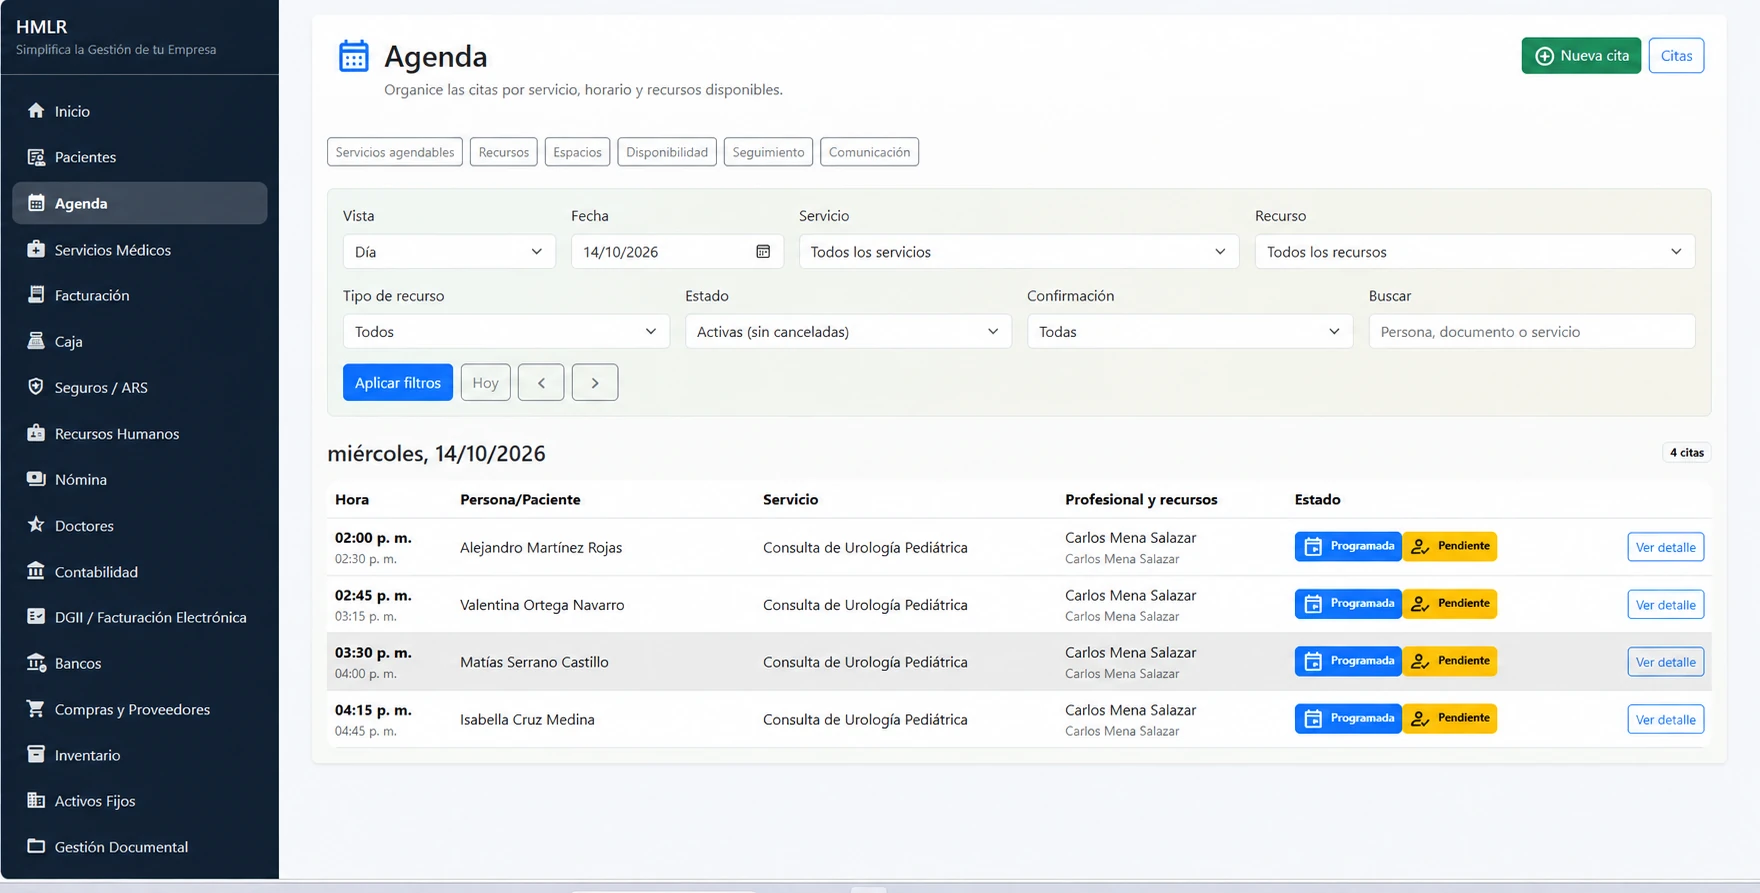Click the Citas button
The height and width of the screenshot is (893, 1760).
click(x=1676, y=56)
